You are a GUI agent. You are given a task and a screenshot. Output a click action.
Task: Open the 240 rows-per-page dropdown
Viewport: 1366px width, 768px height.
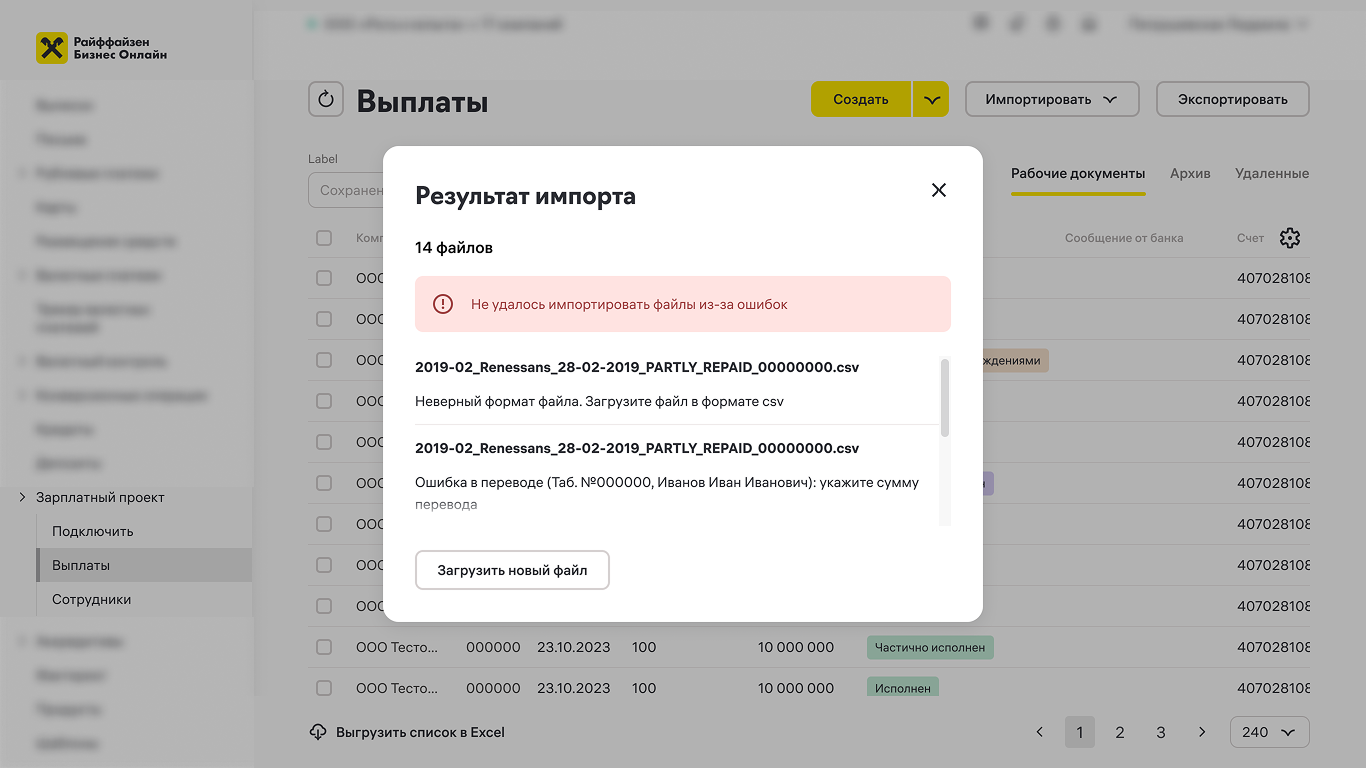pos(1269,732)
